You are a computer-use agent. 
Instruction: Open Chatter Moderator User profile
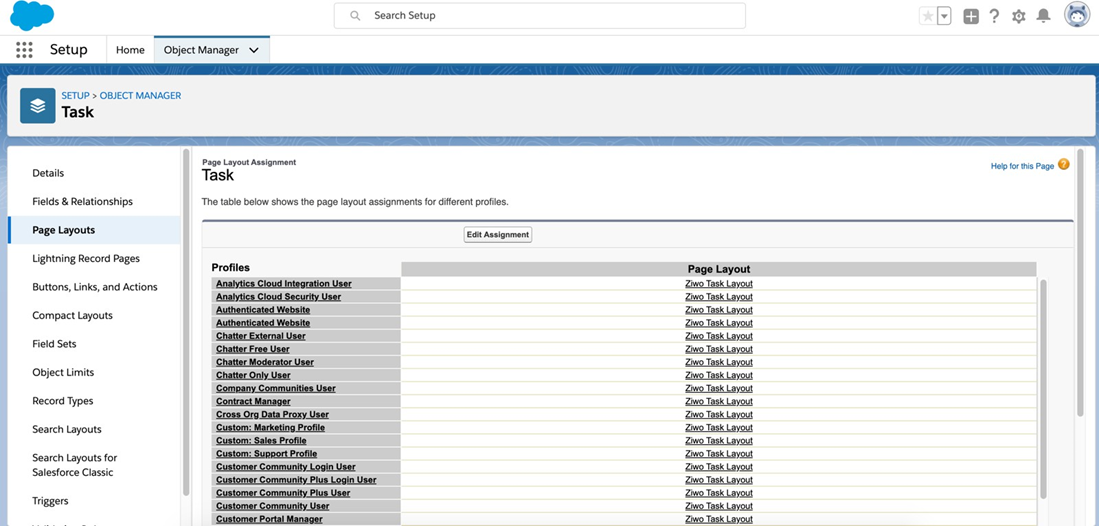[265, 362]
